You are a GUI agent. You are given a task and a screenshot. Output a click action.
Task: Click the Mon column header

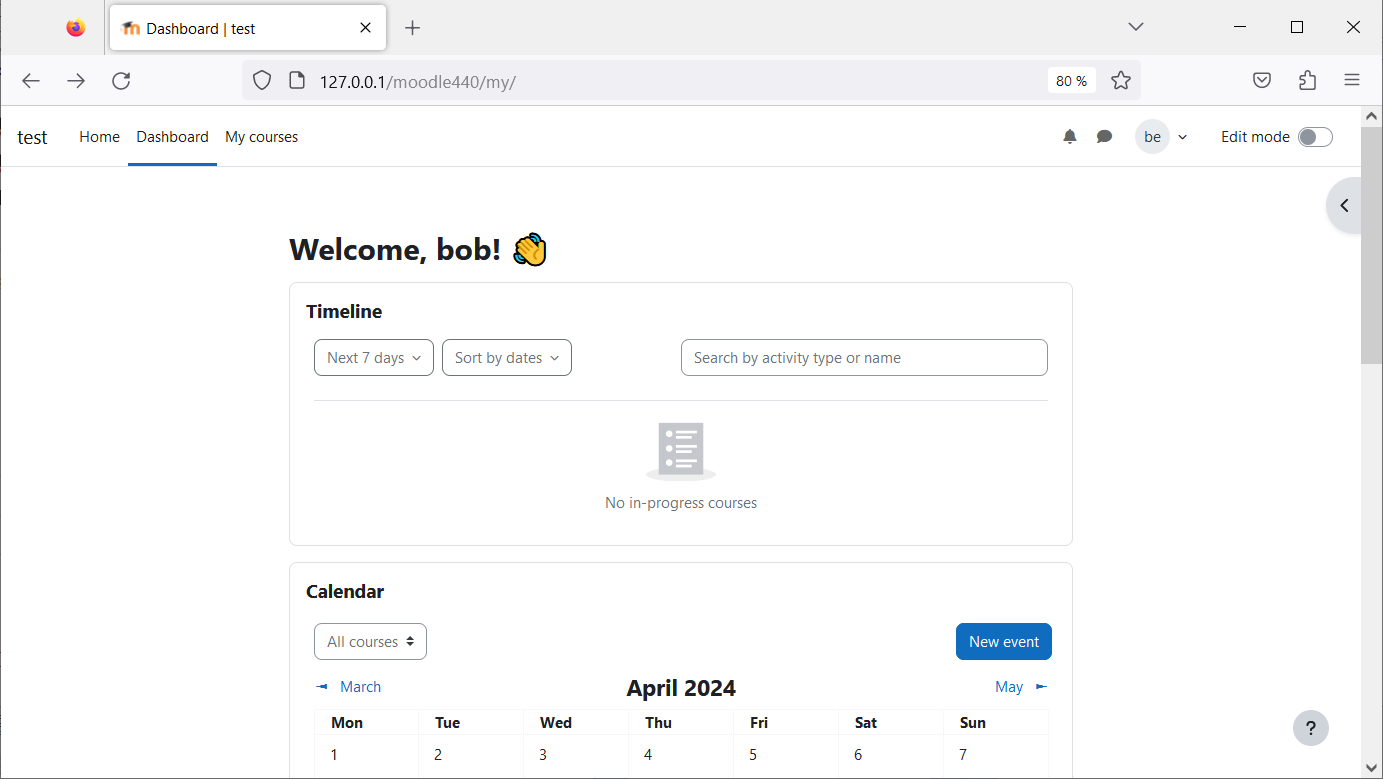pyautogui.click(x=347, y=723)
